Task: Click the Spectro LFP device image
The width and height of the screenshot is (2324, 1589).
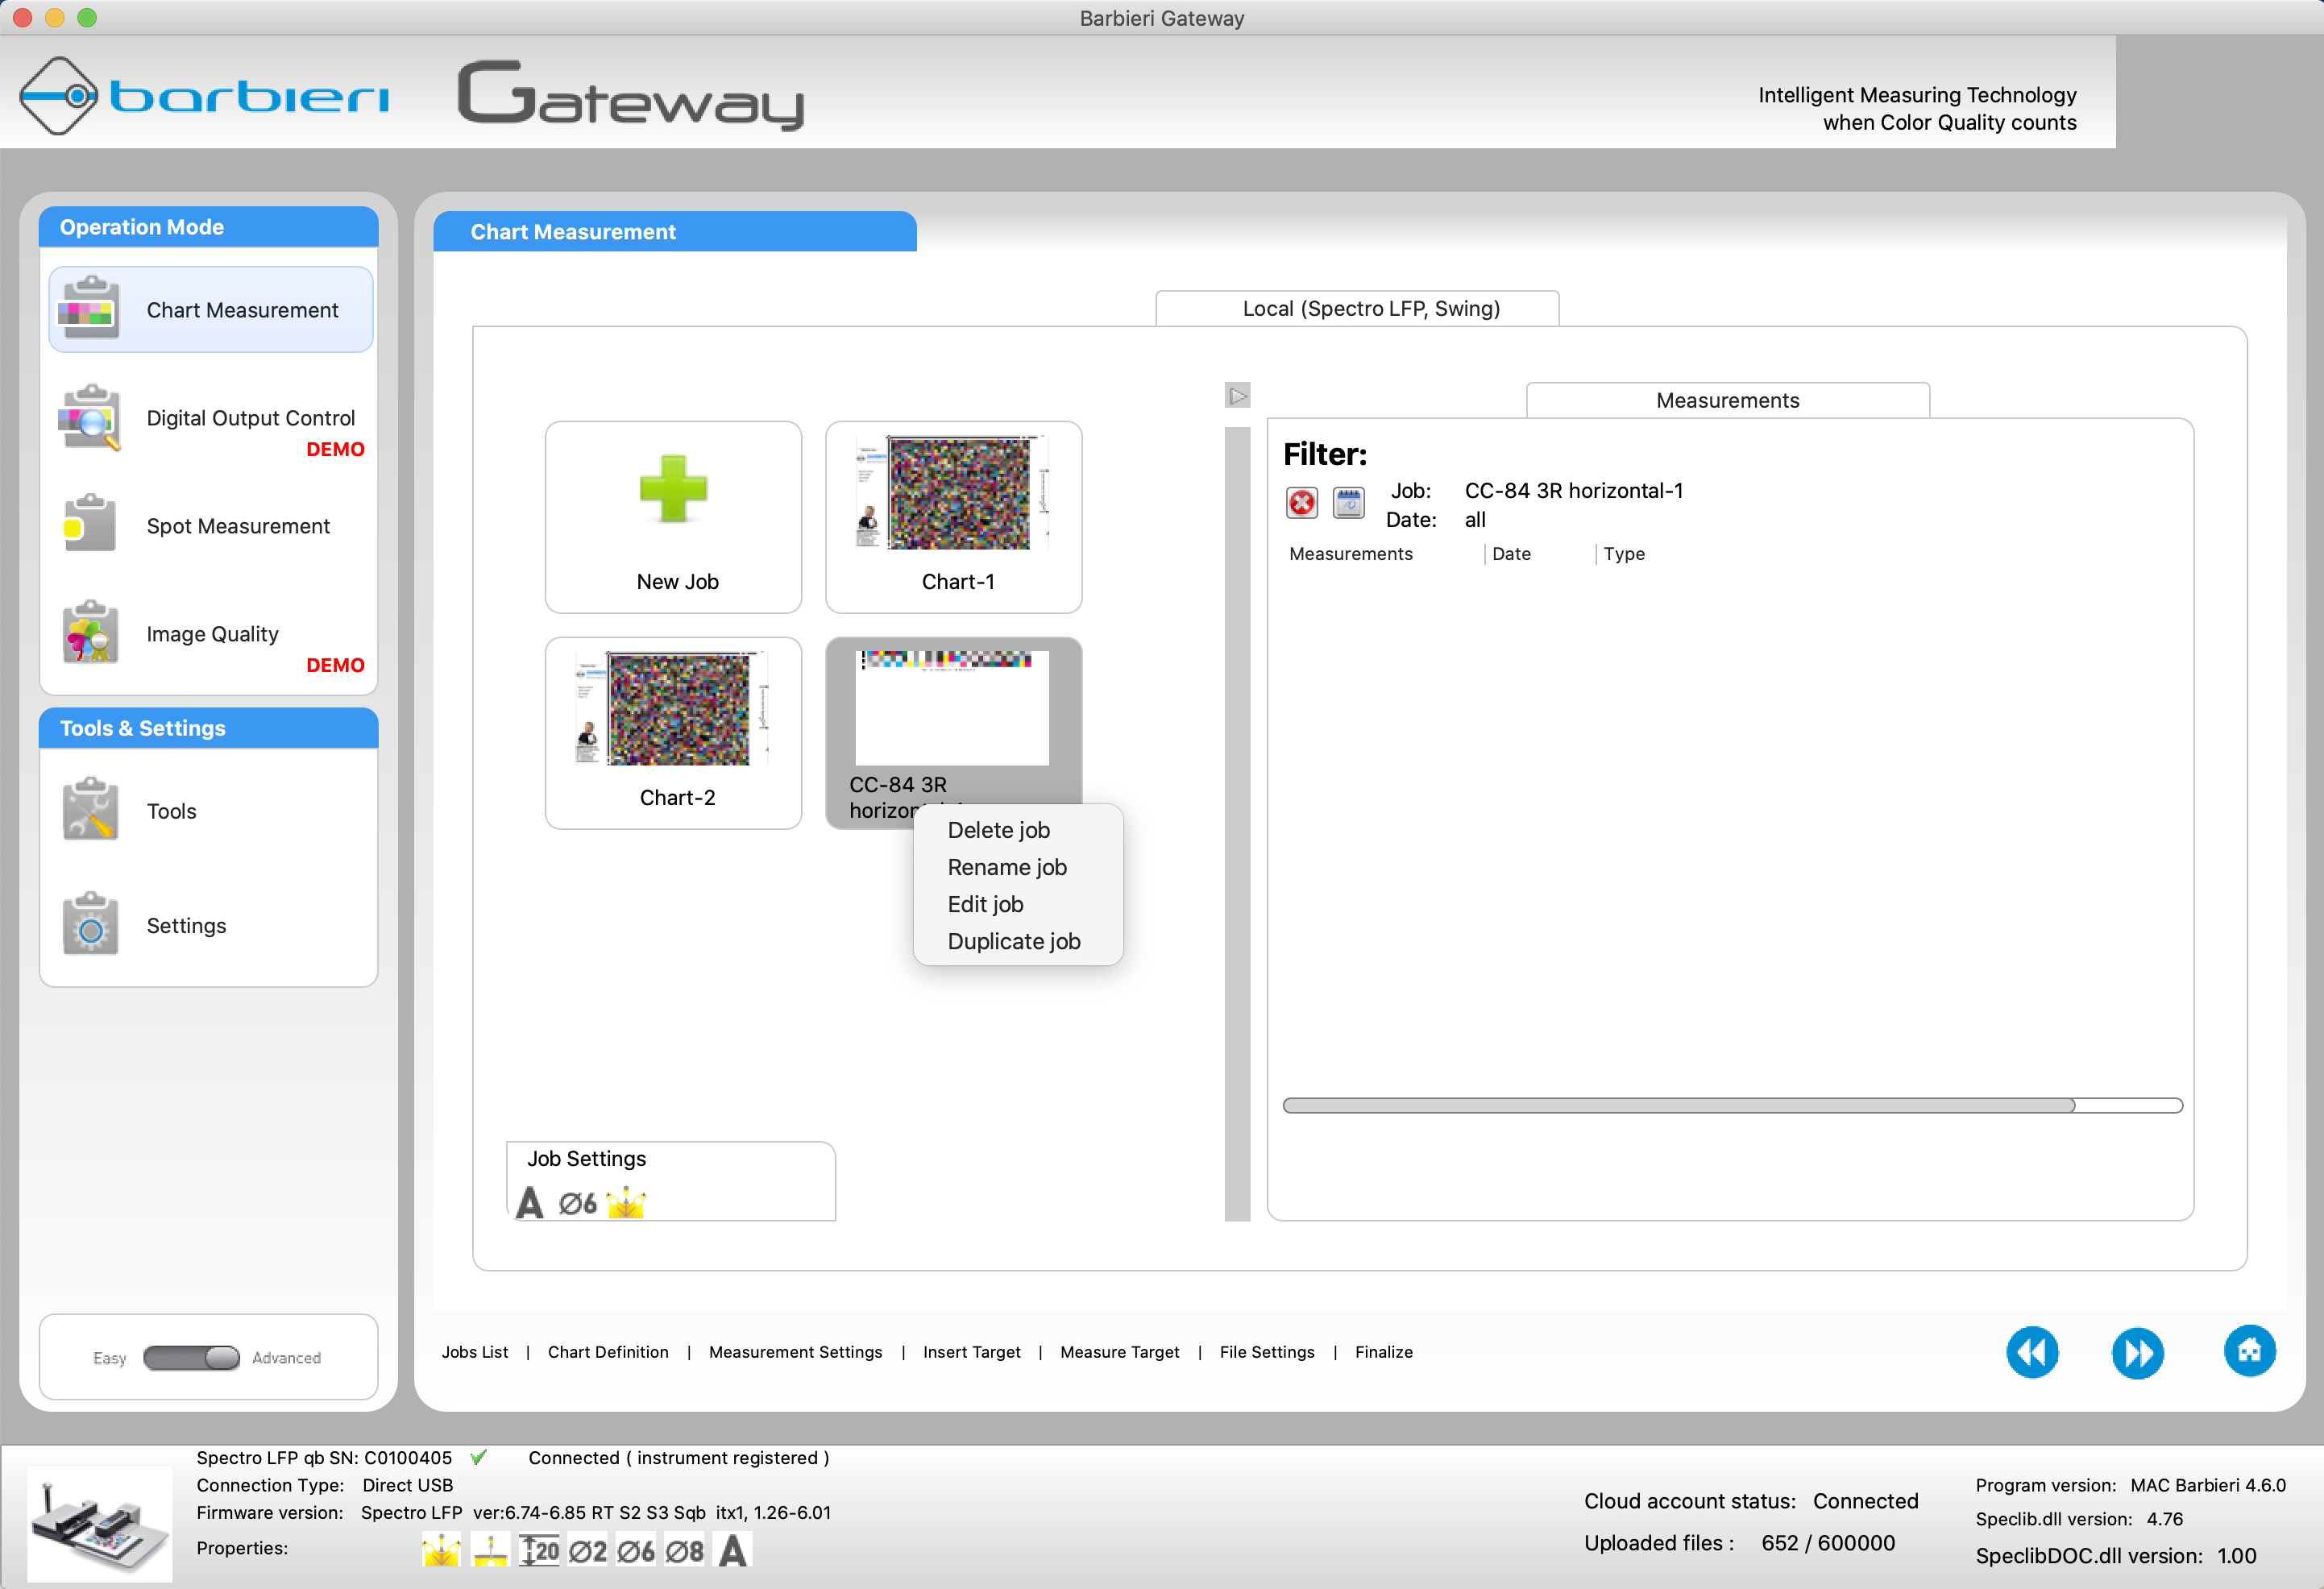Action: pyautogui.click(x=99, y=1524)
